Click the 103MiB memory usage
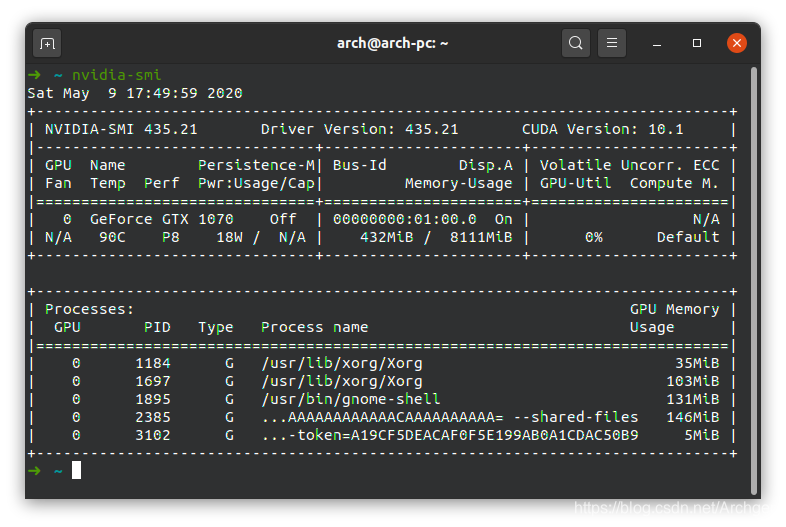This screenshot has height=527, width=786. tap(692, 382)
